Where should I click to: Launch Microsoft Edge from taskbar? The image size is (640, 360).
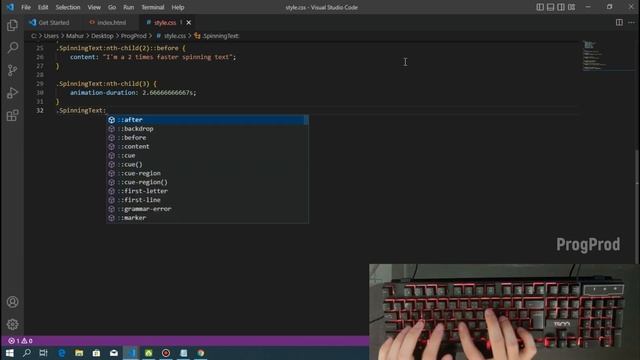(62, 353)
